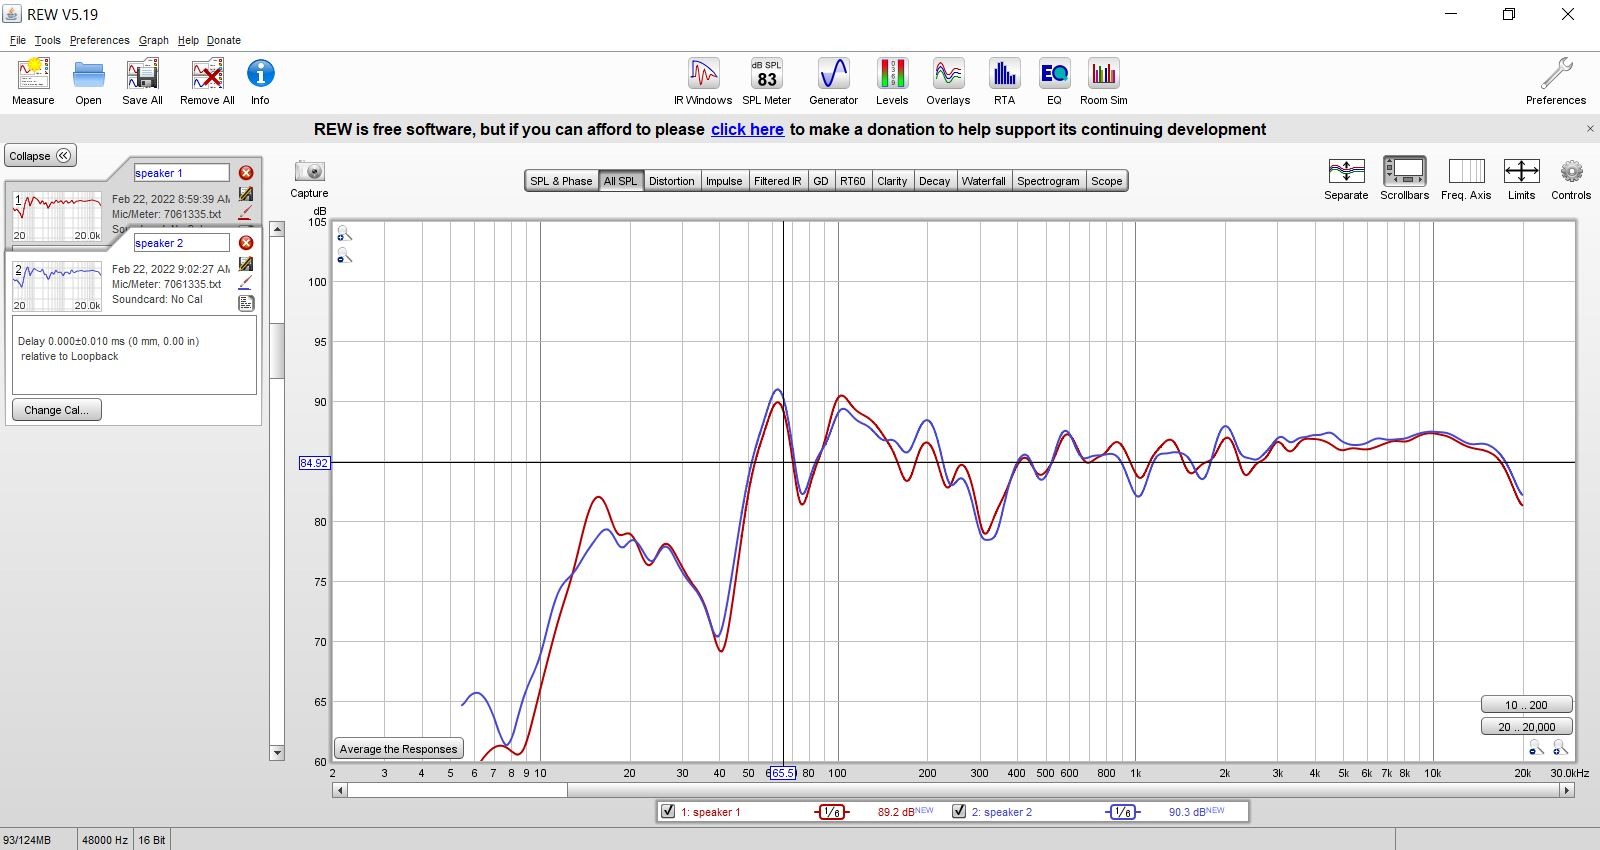The image size is (1600, 850).
Task: Follow the 'click here' donation link
Action: [x=747, y=129]
